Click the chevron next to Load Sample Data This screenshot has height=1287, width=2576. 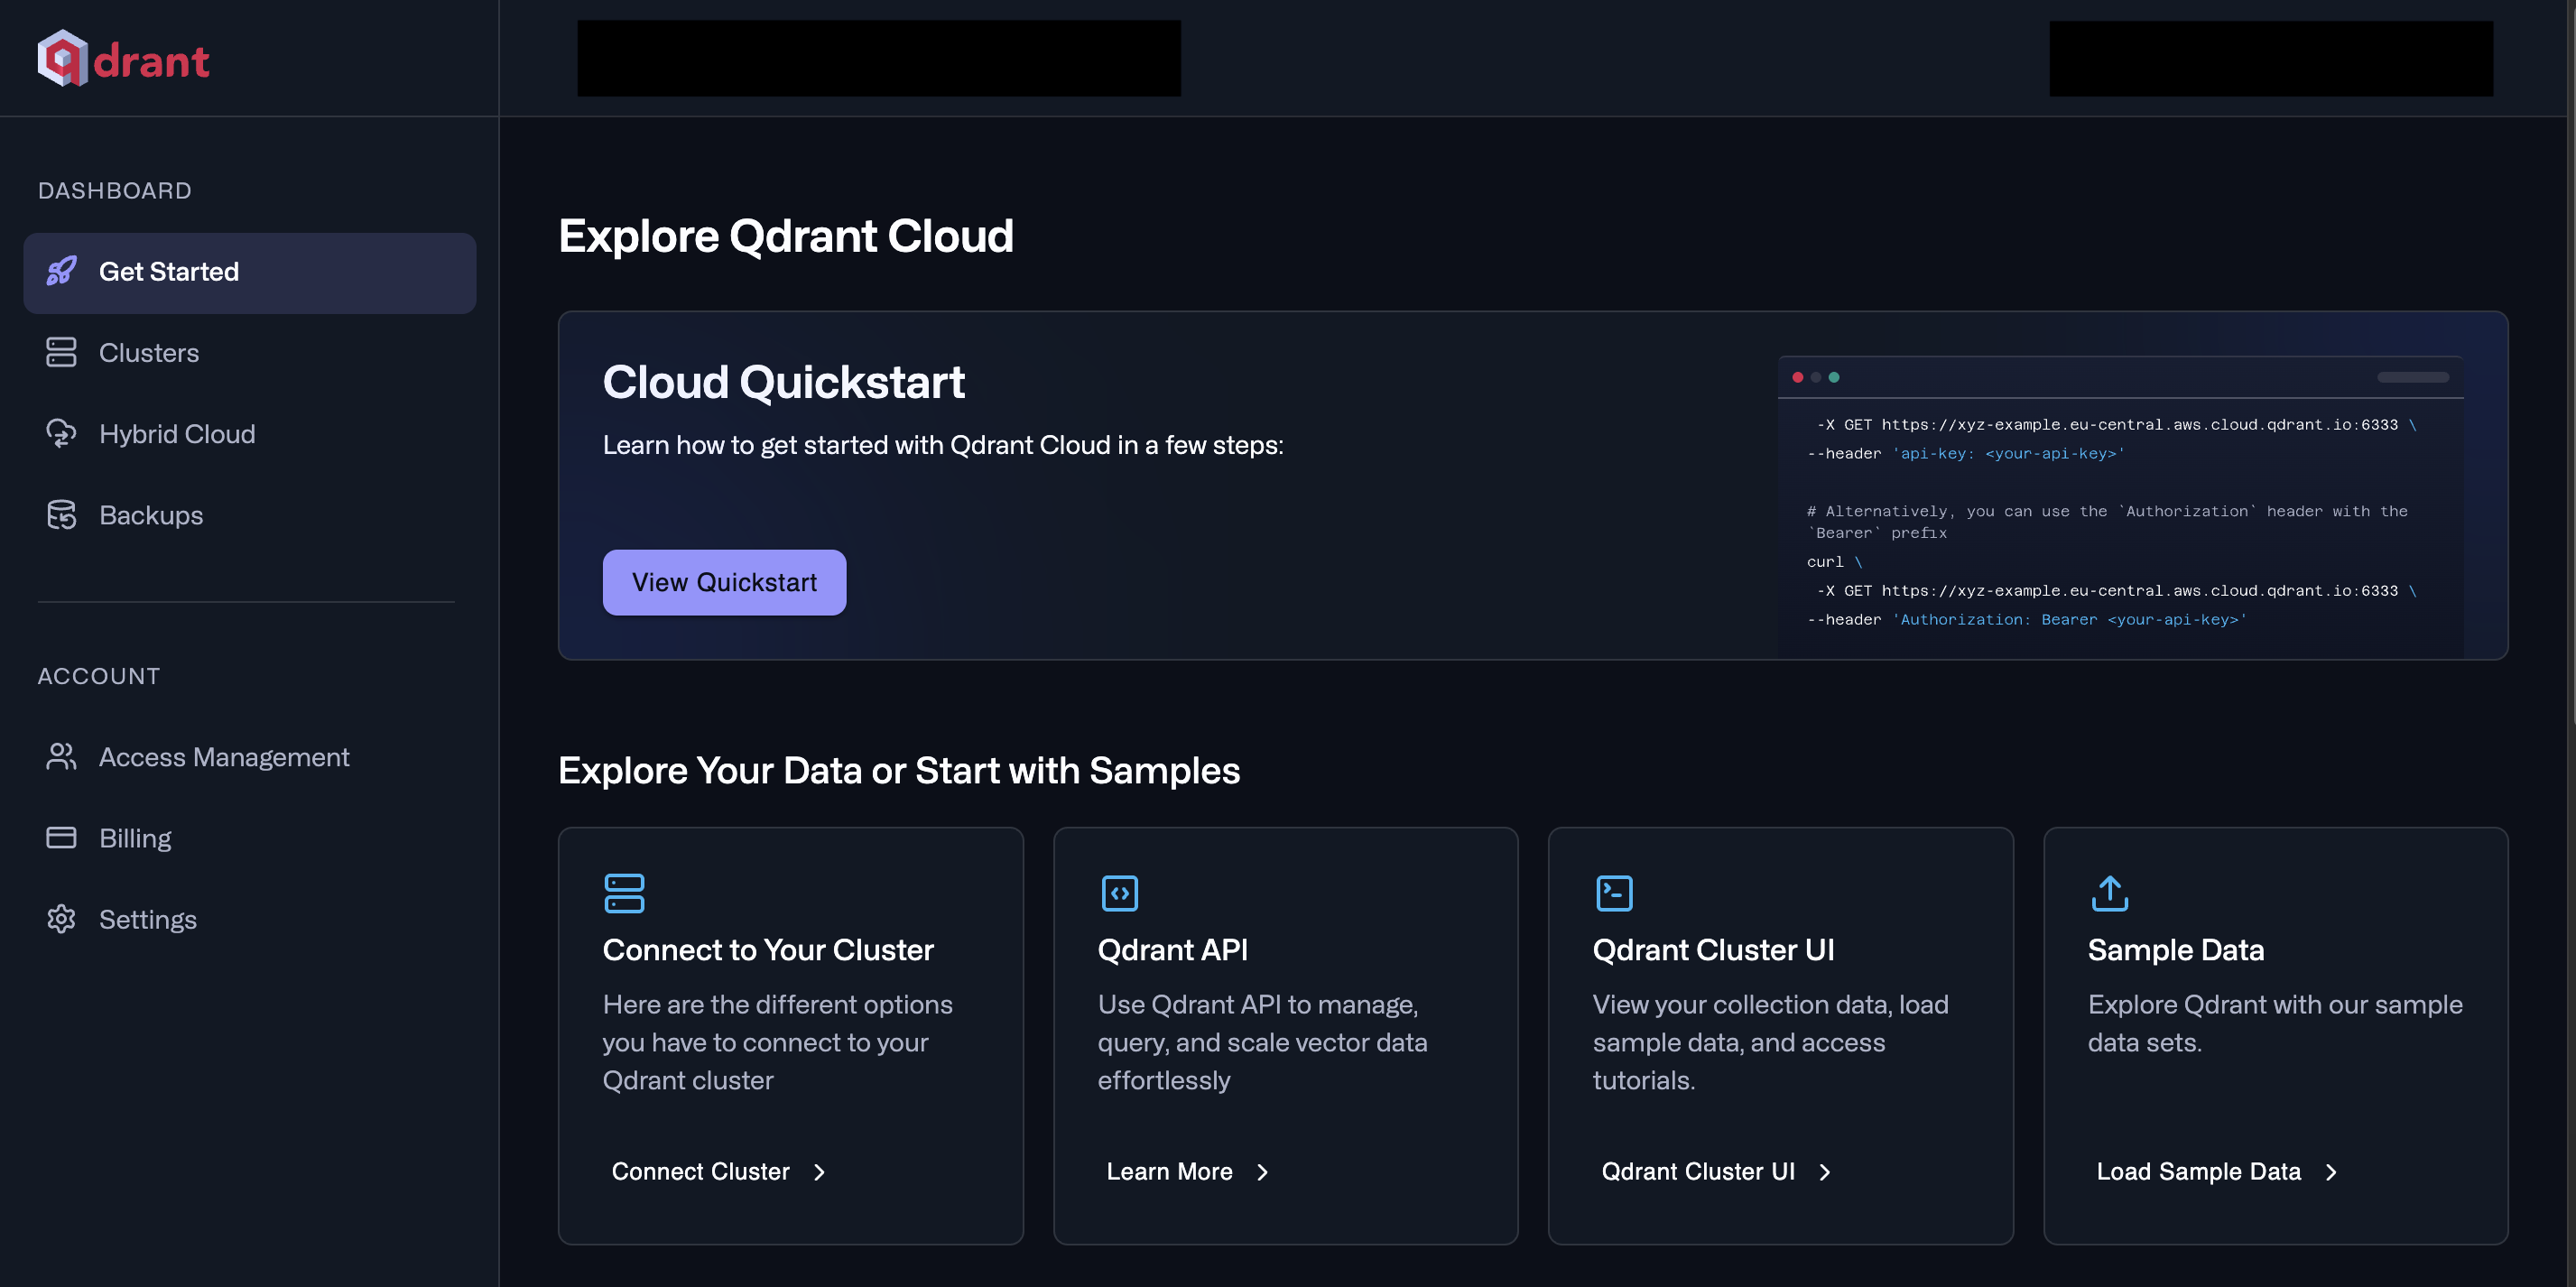click(2331, 1172)
